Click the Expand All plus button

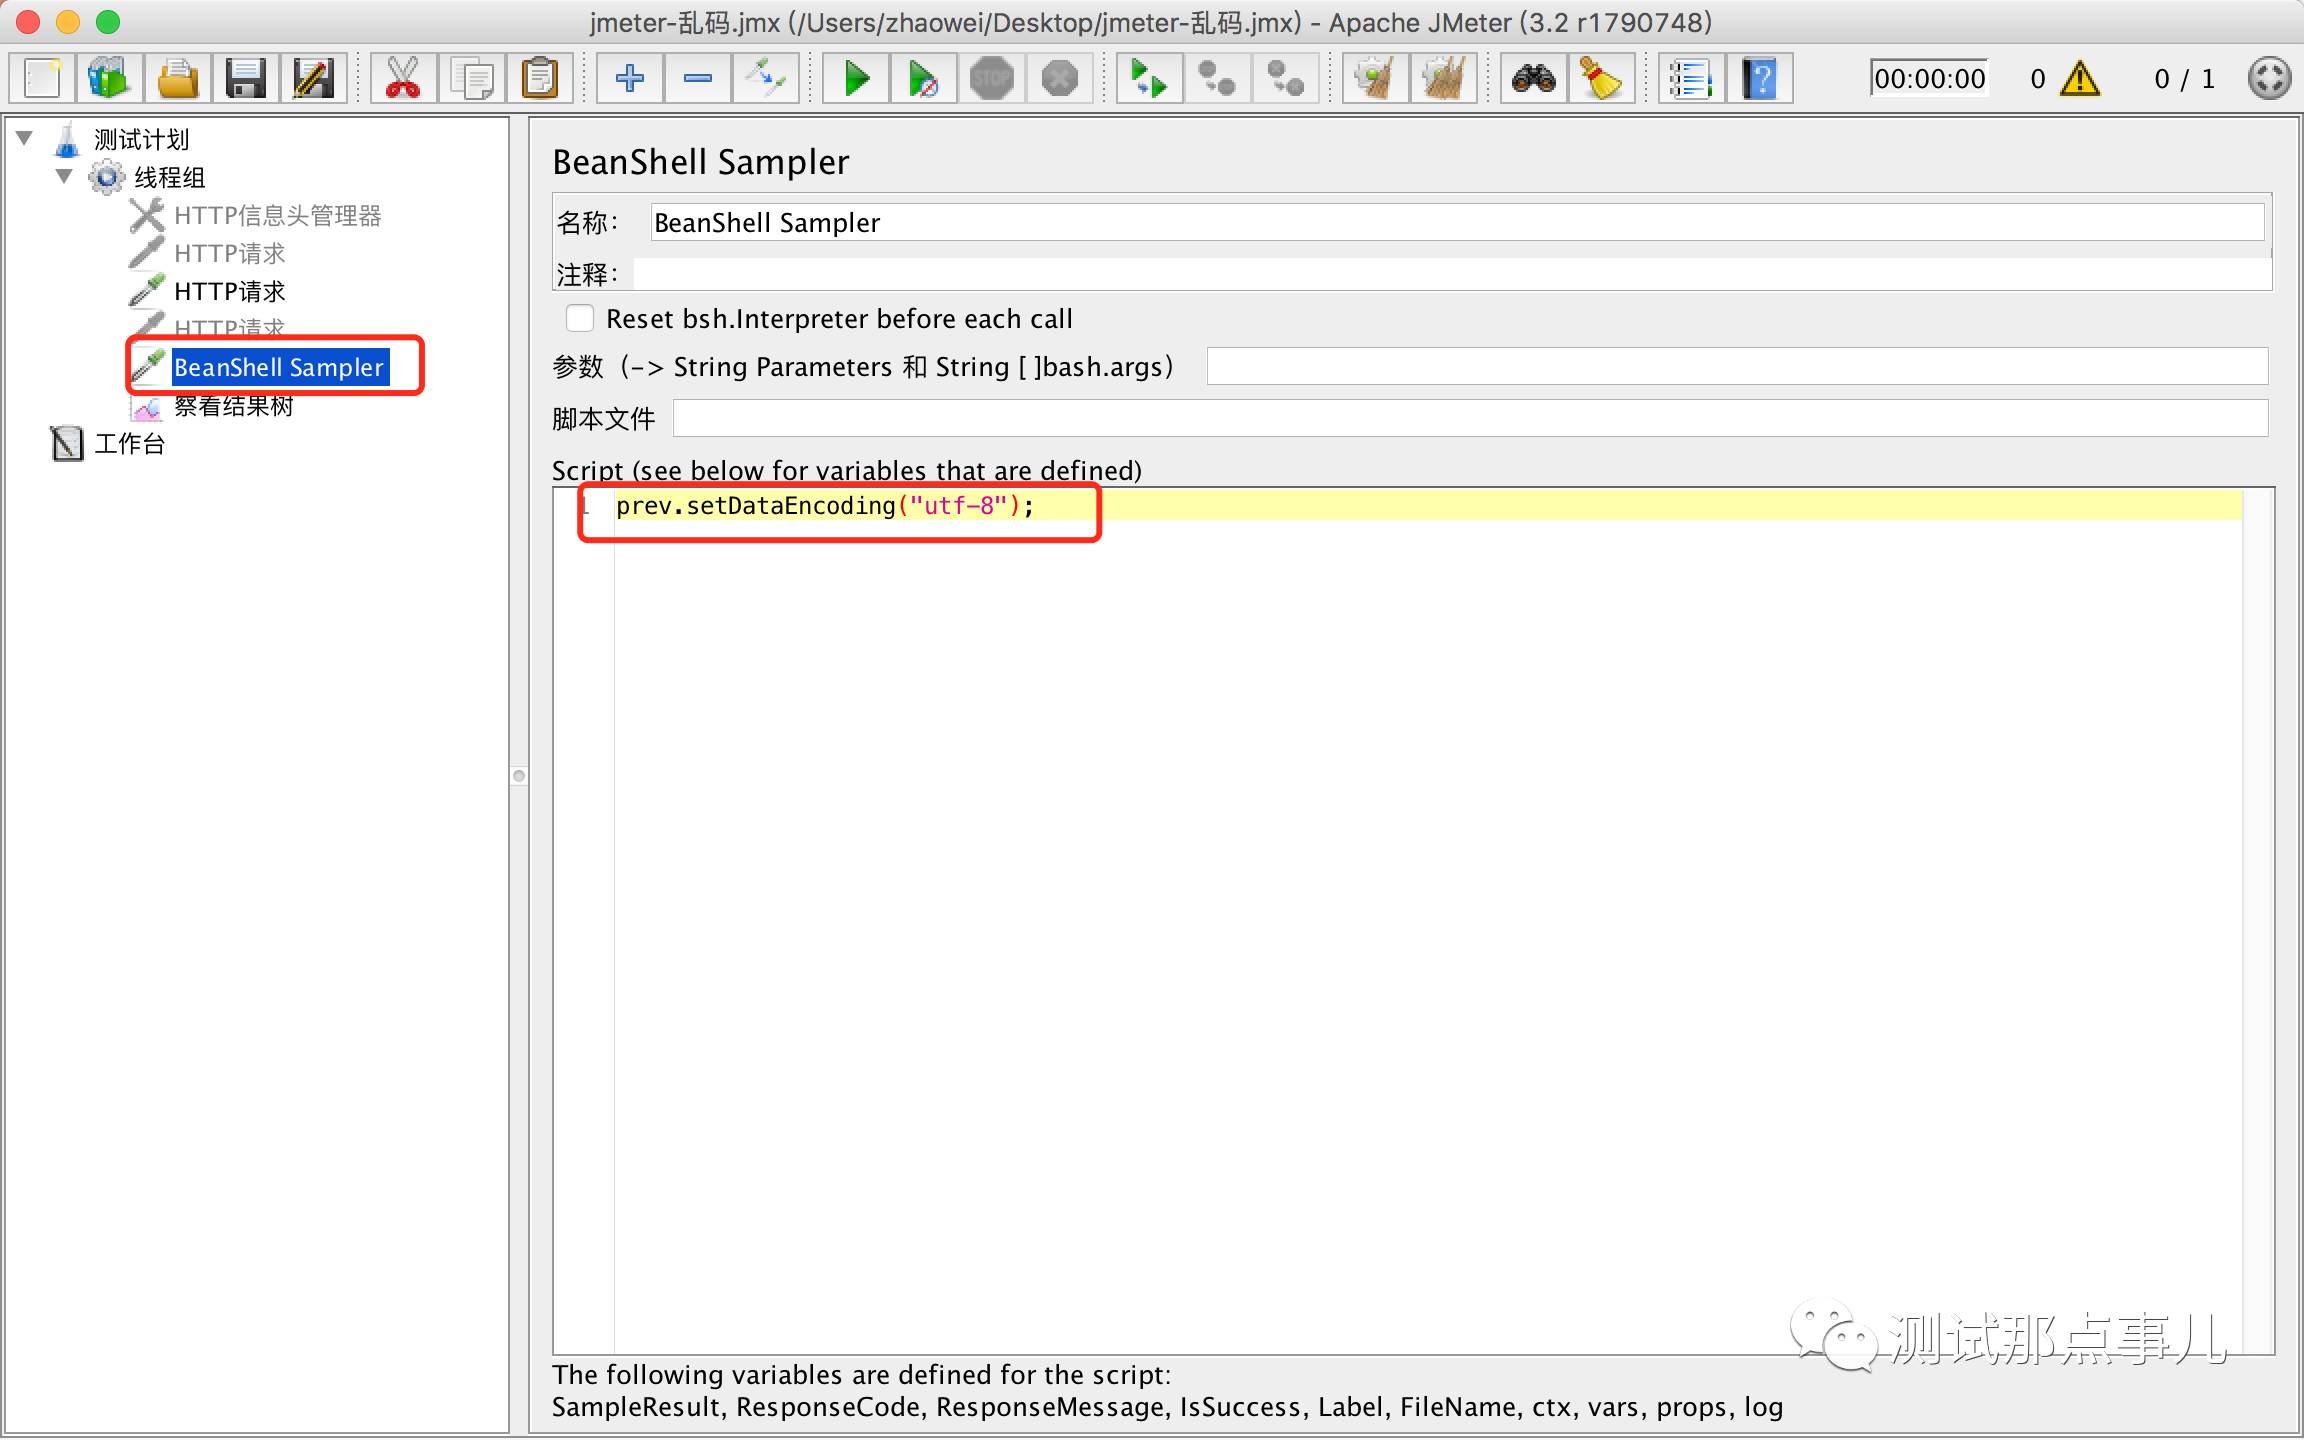click(x=629, y=78)
